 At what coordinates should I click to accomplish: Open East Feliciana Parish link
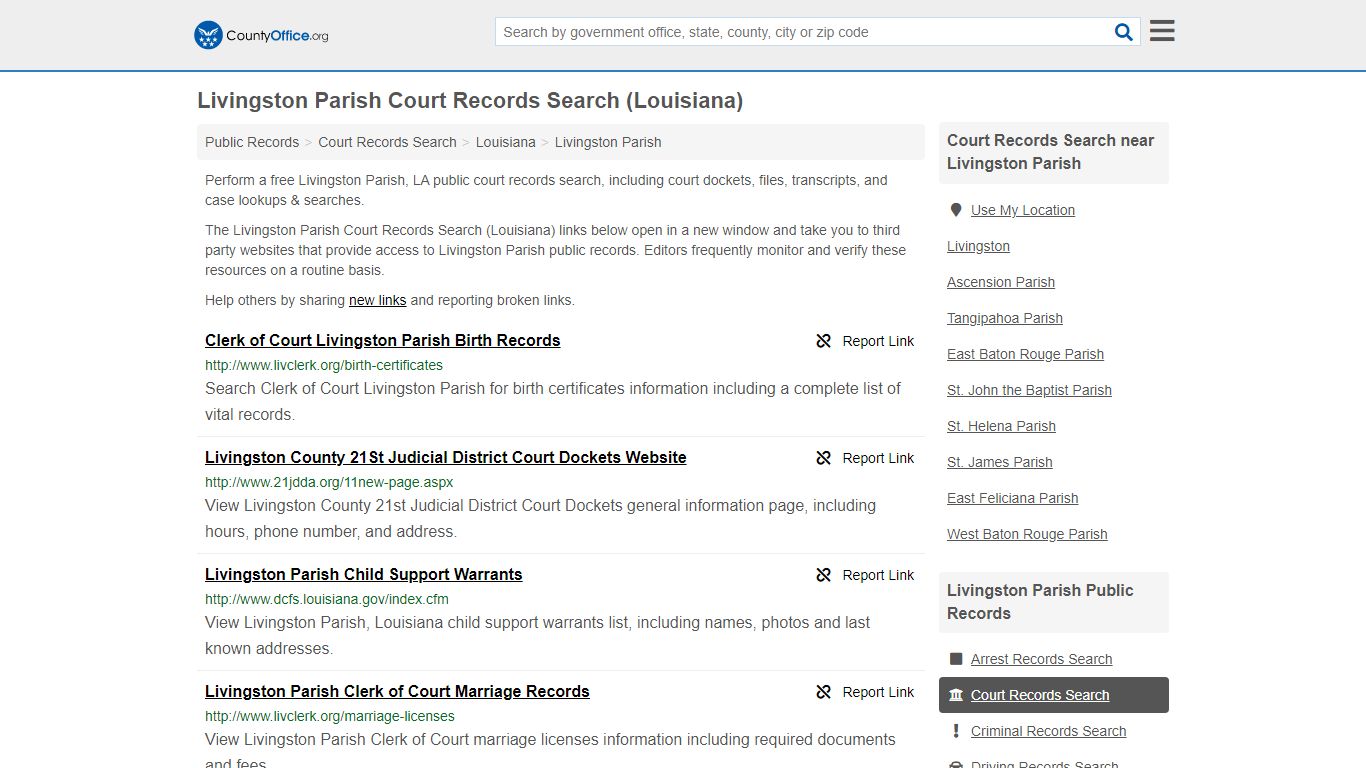[1013, 498]
